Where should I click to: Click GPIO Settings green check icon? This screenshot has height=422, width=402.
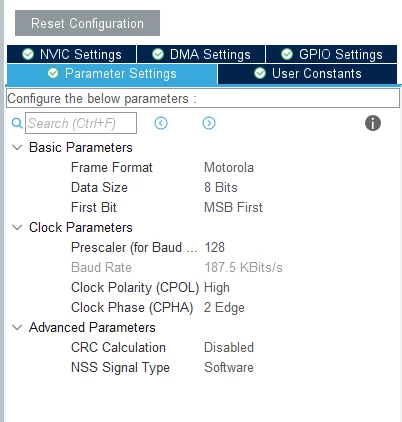287,54
